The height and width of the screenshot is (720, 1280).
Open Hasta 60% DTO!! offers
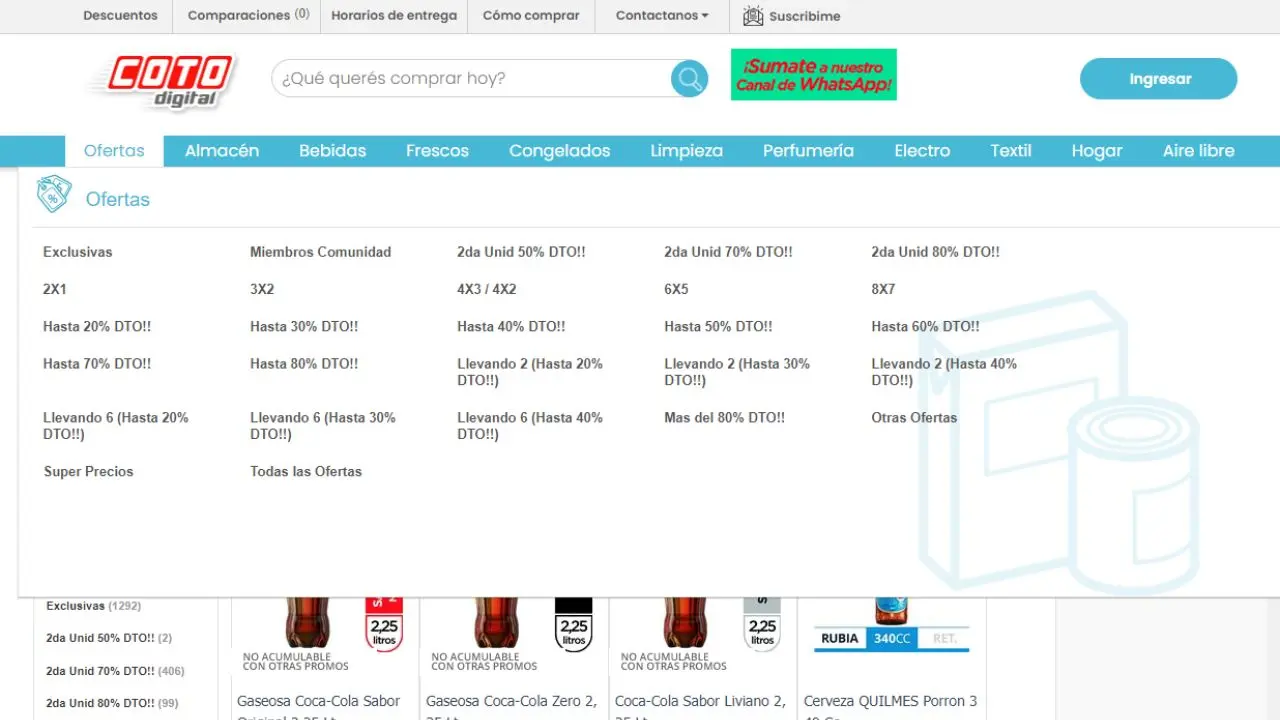925,326
